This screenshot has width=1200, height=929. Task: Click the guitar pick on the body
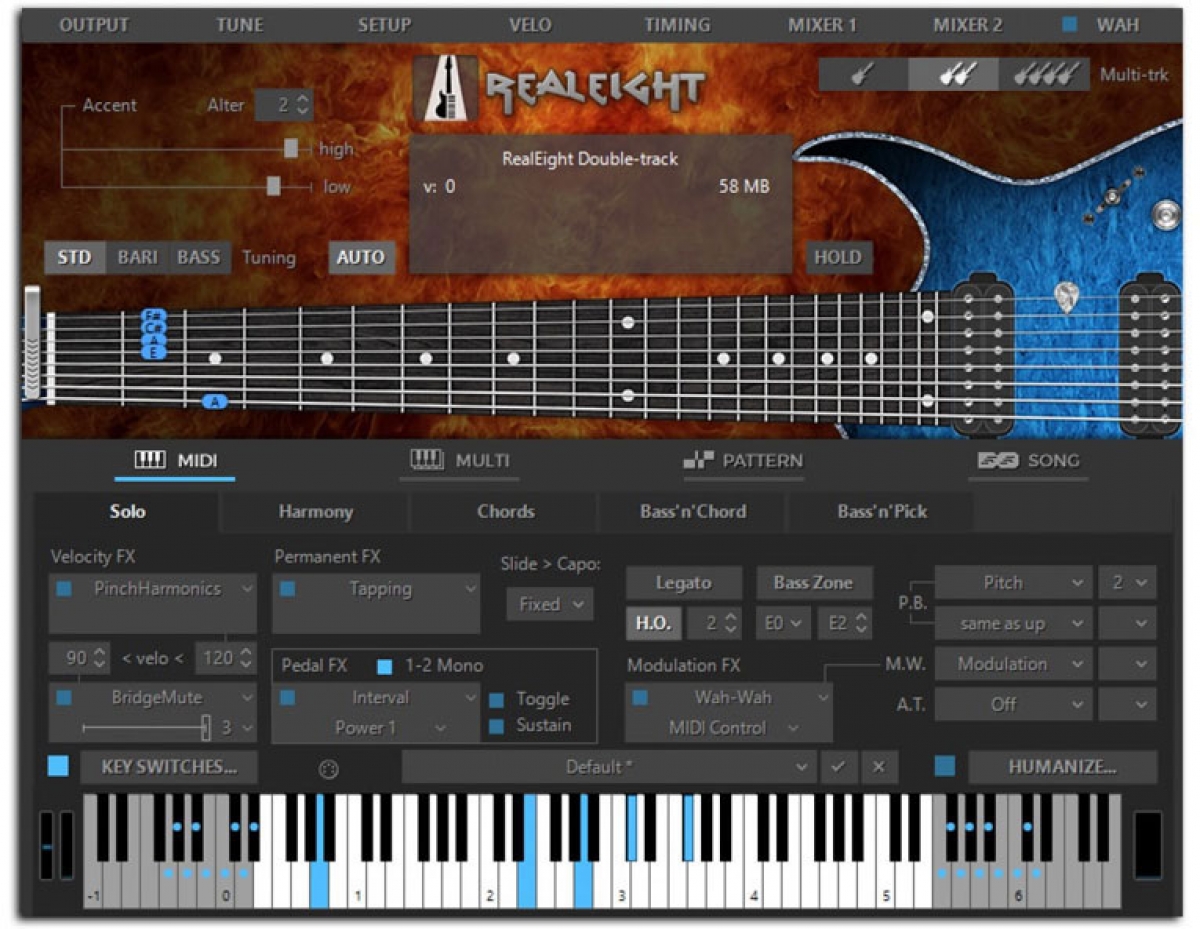[x=1067, y=296]
